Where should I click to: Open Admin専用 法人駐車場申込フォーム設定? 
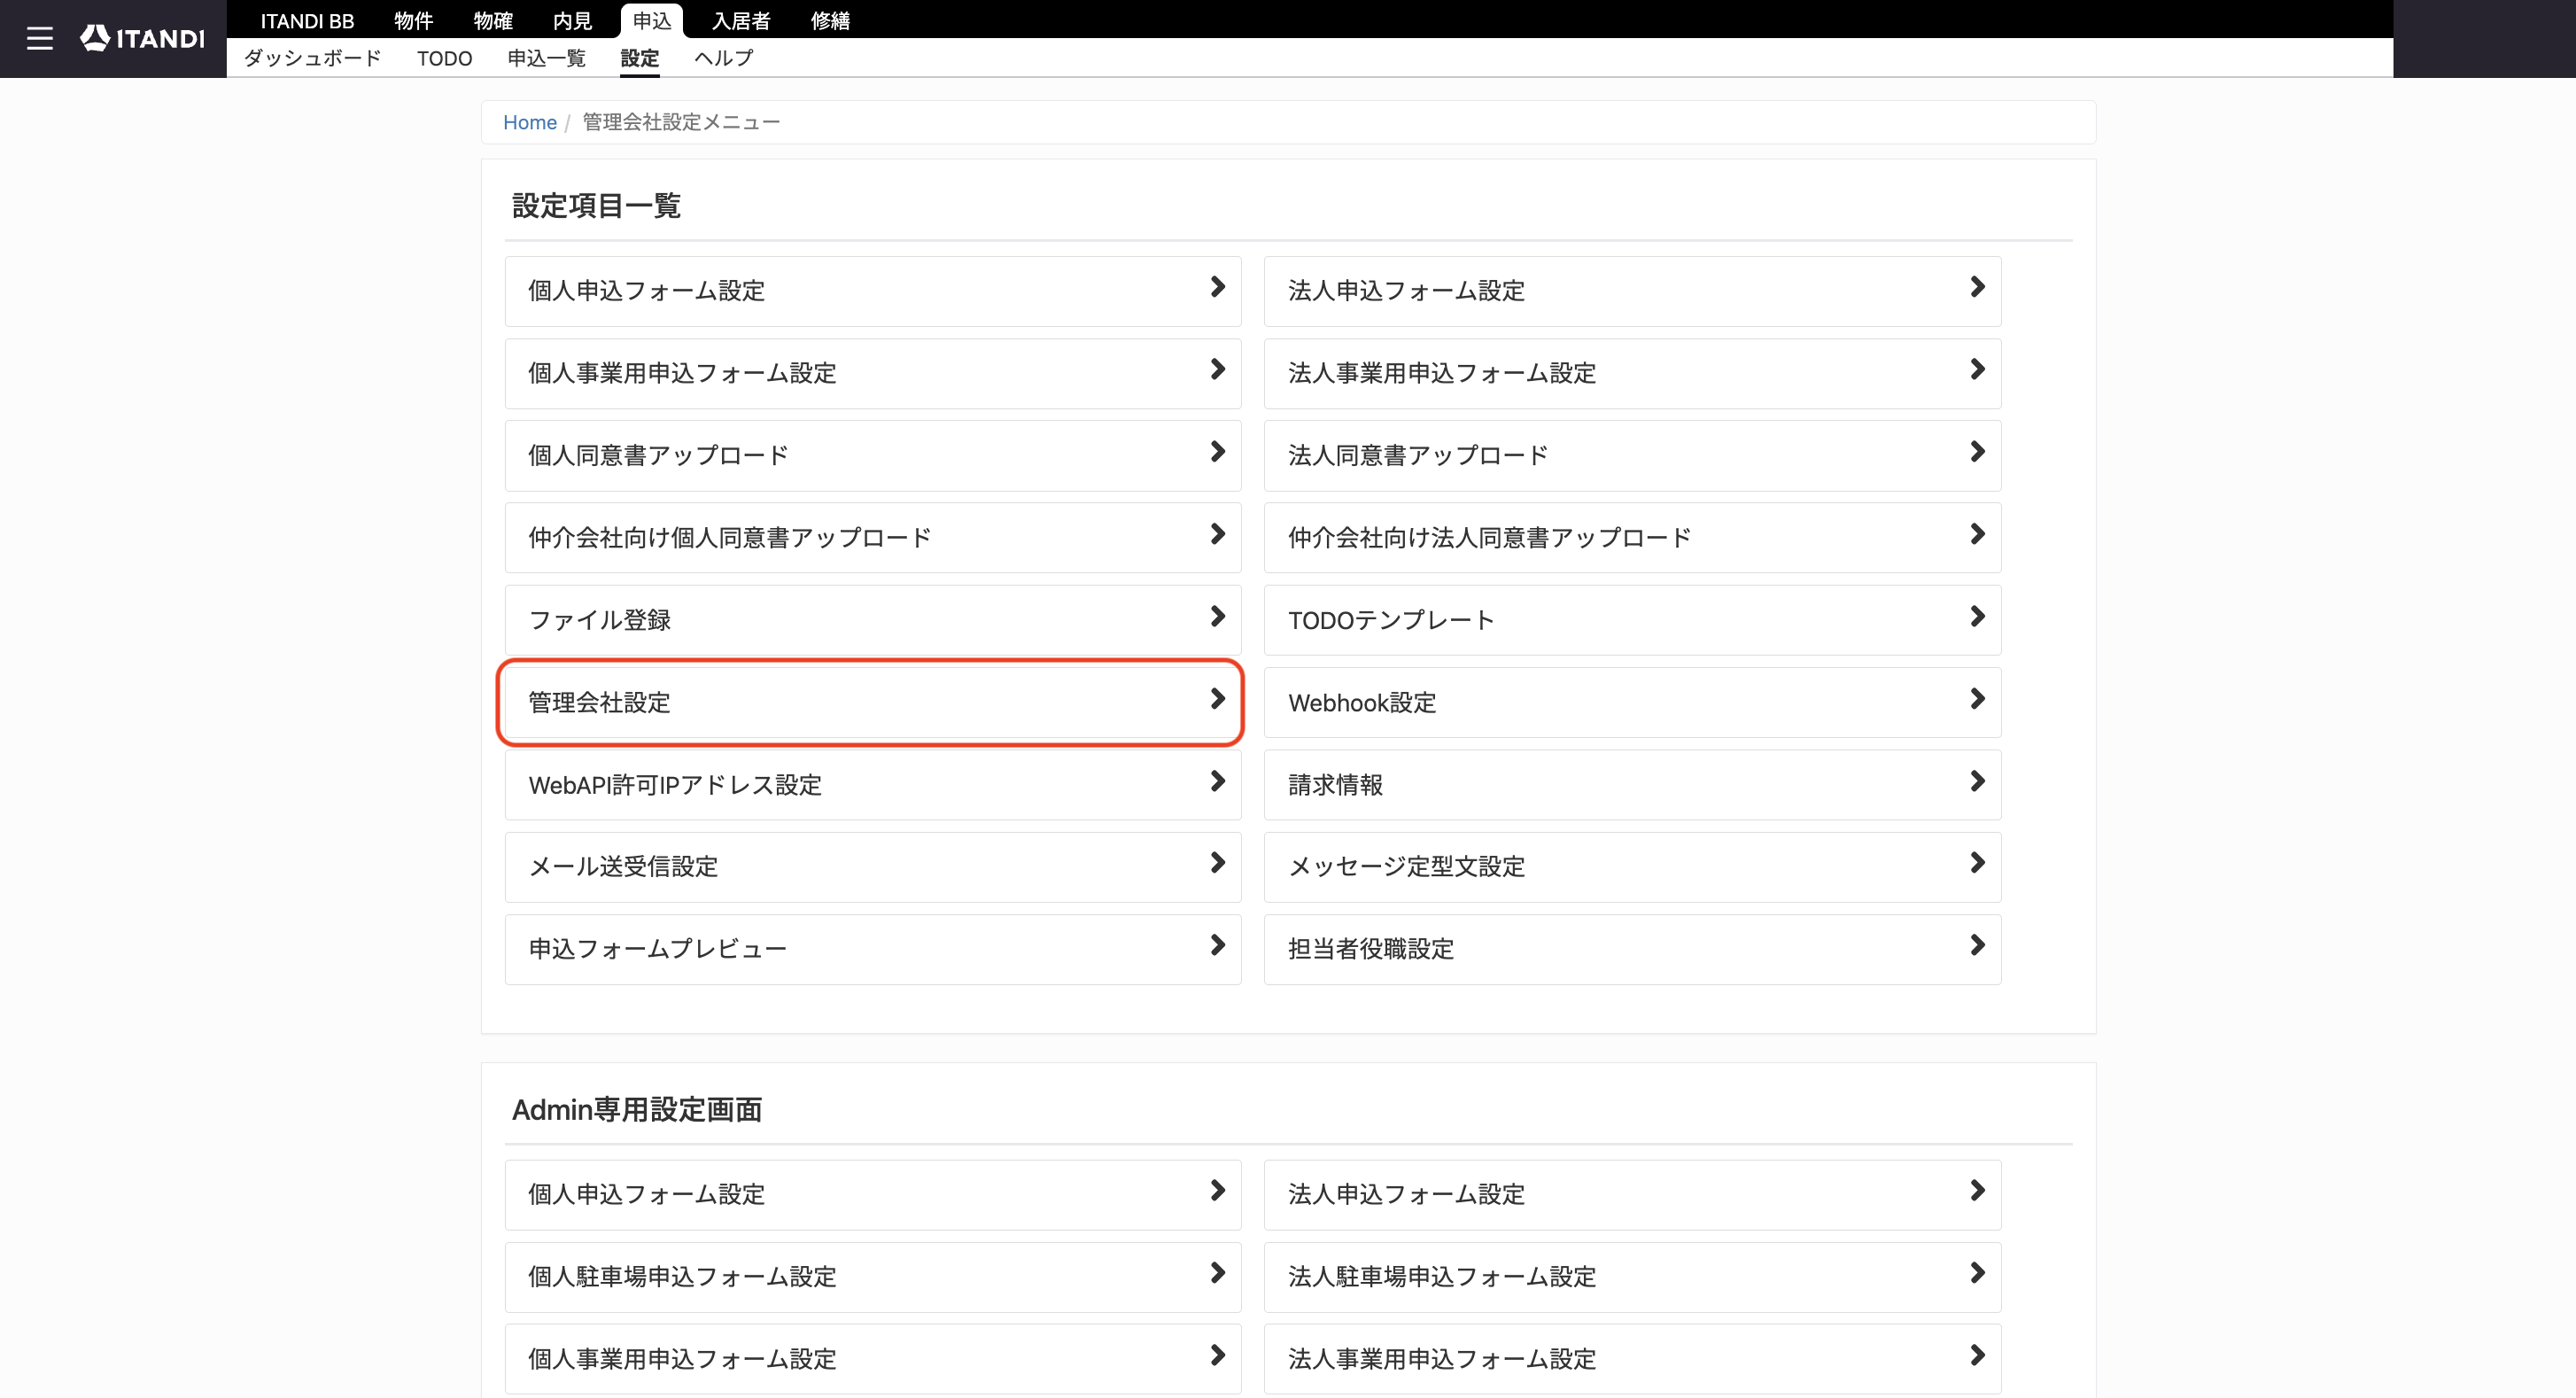pyautogui.click(x=1632, y=1277)
